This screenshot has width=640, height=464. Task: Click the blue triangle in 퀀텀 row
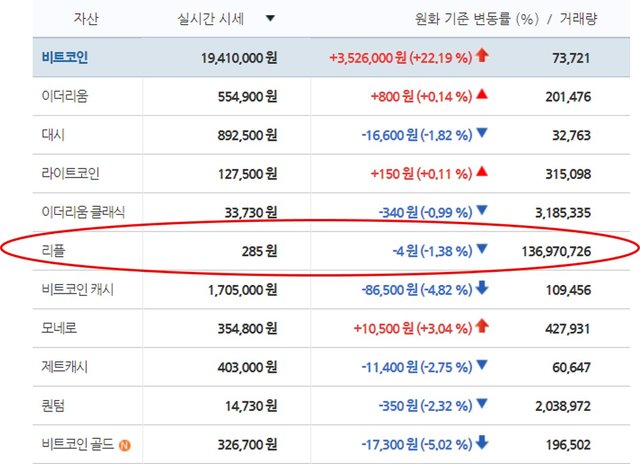(x=482, y=404)
